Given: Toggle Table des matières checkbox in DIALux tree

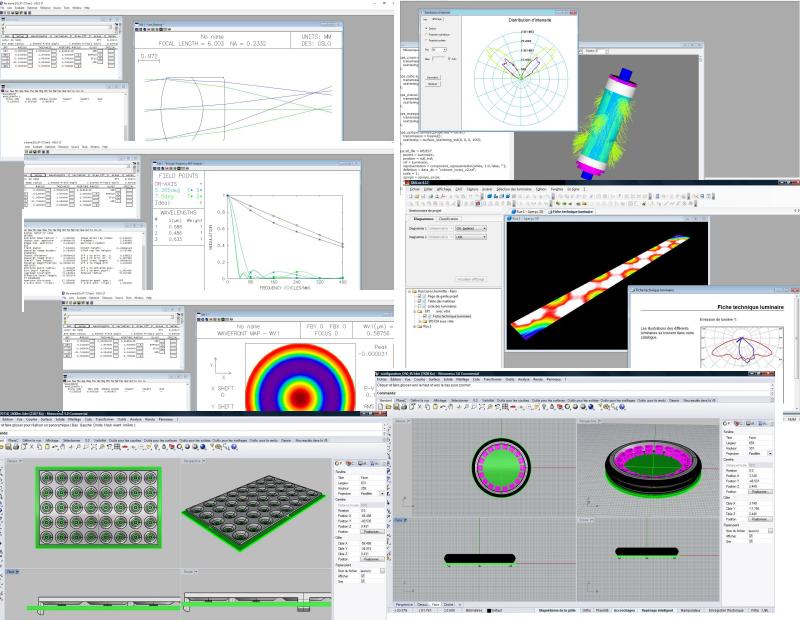Looking at the screenshot, I should click(419, 301).
